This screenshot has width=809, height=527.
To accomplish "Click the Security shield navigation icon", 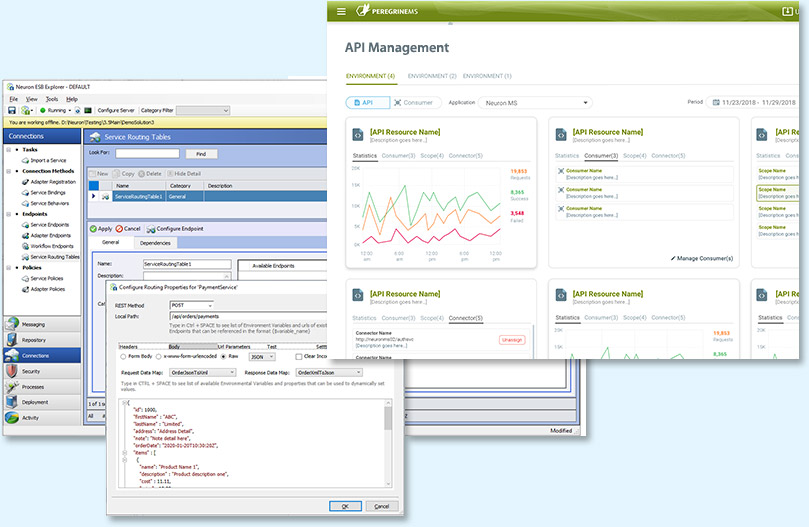I will coord(12,371).
